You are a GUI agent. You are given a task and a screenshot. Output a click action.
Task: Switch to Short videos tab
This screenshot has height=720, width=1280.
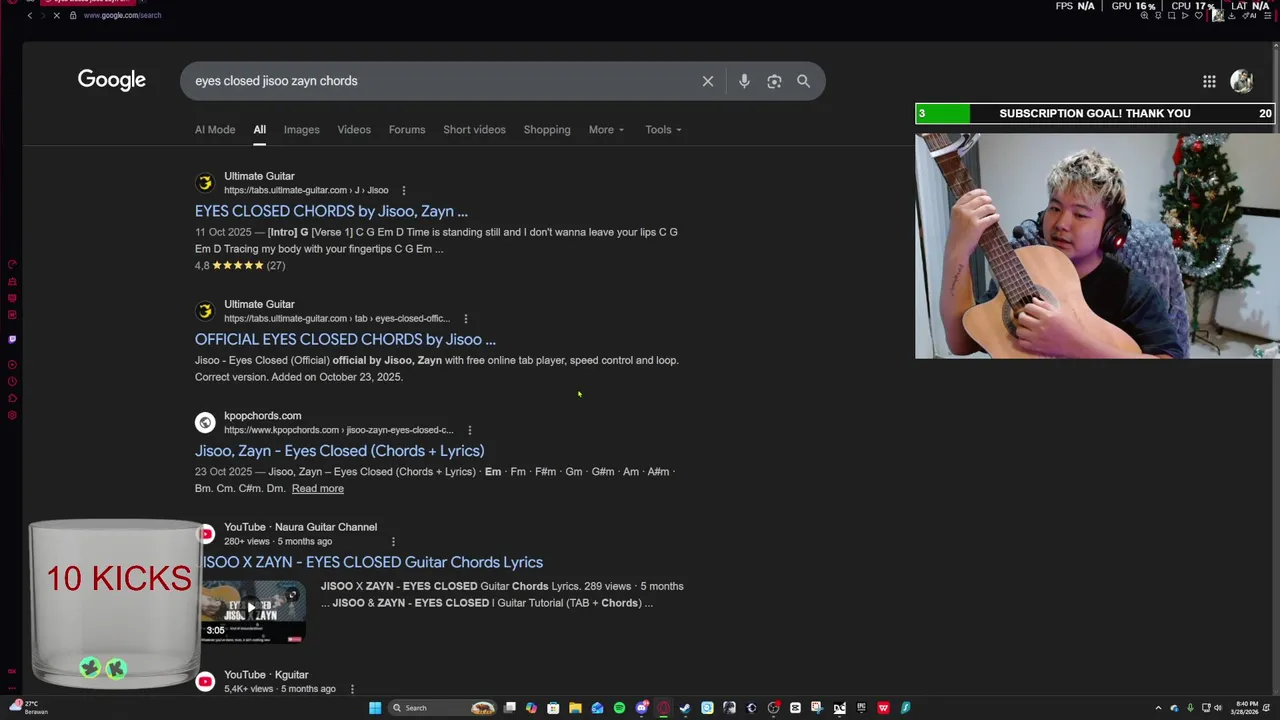coord(474,130)
